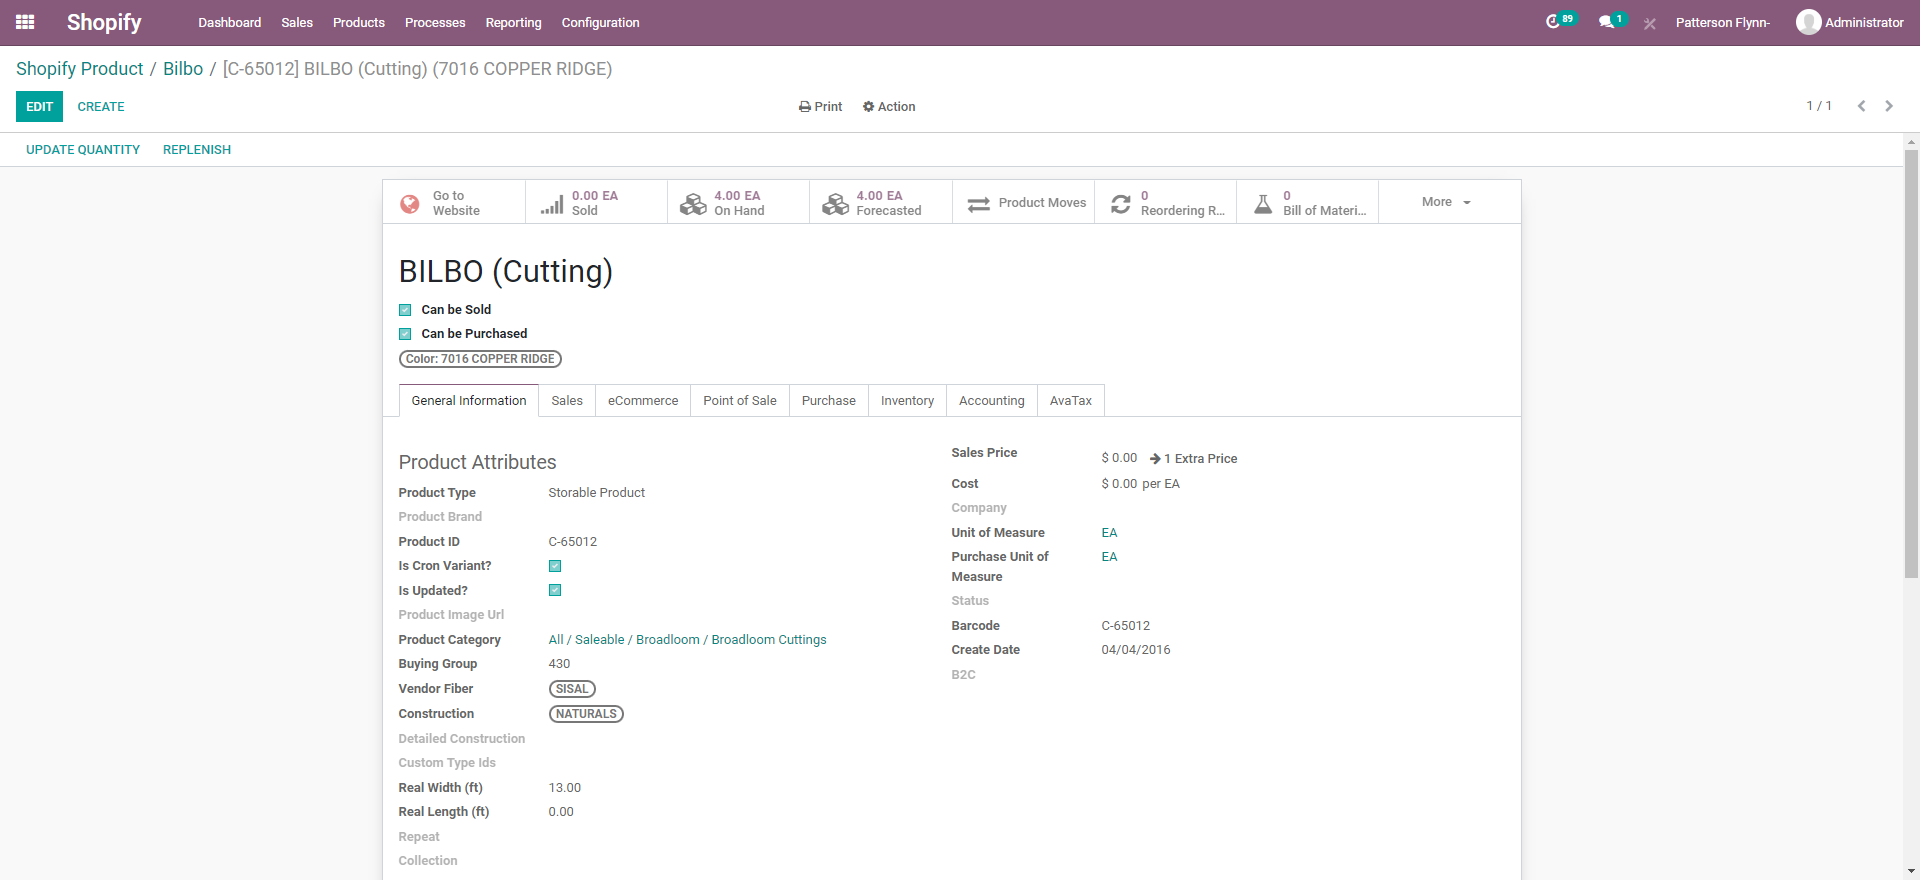1920x880 pixels.
Task: Open the Print dropdown menu
Action: click(x=821, y=107)
